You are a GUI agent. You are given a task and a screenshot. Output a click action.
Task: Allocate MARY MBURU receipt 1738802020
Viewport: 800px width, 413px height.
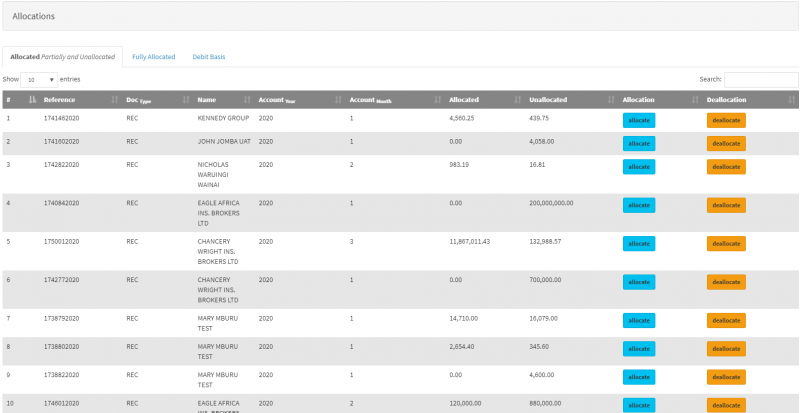click(x=639, y=349)
